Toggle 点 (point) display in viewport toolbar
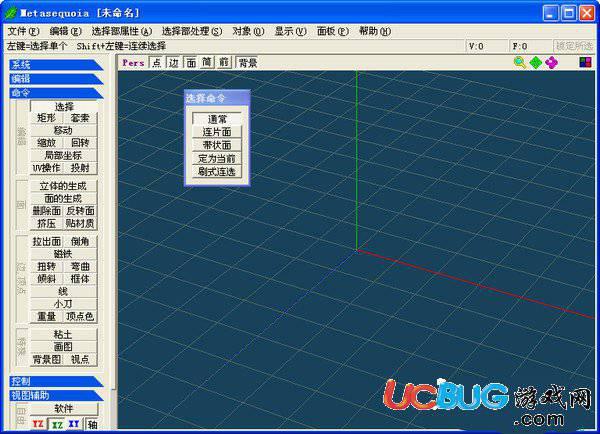600x434 pixels. tap(157, 63)
